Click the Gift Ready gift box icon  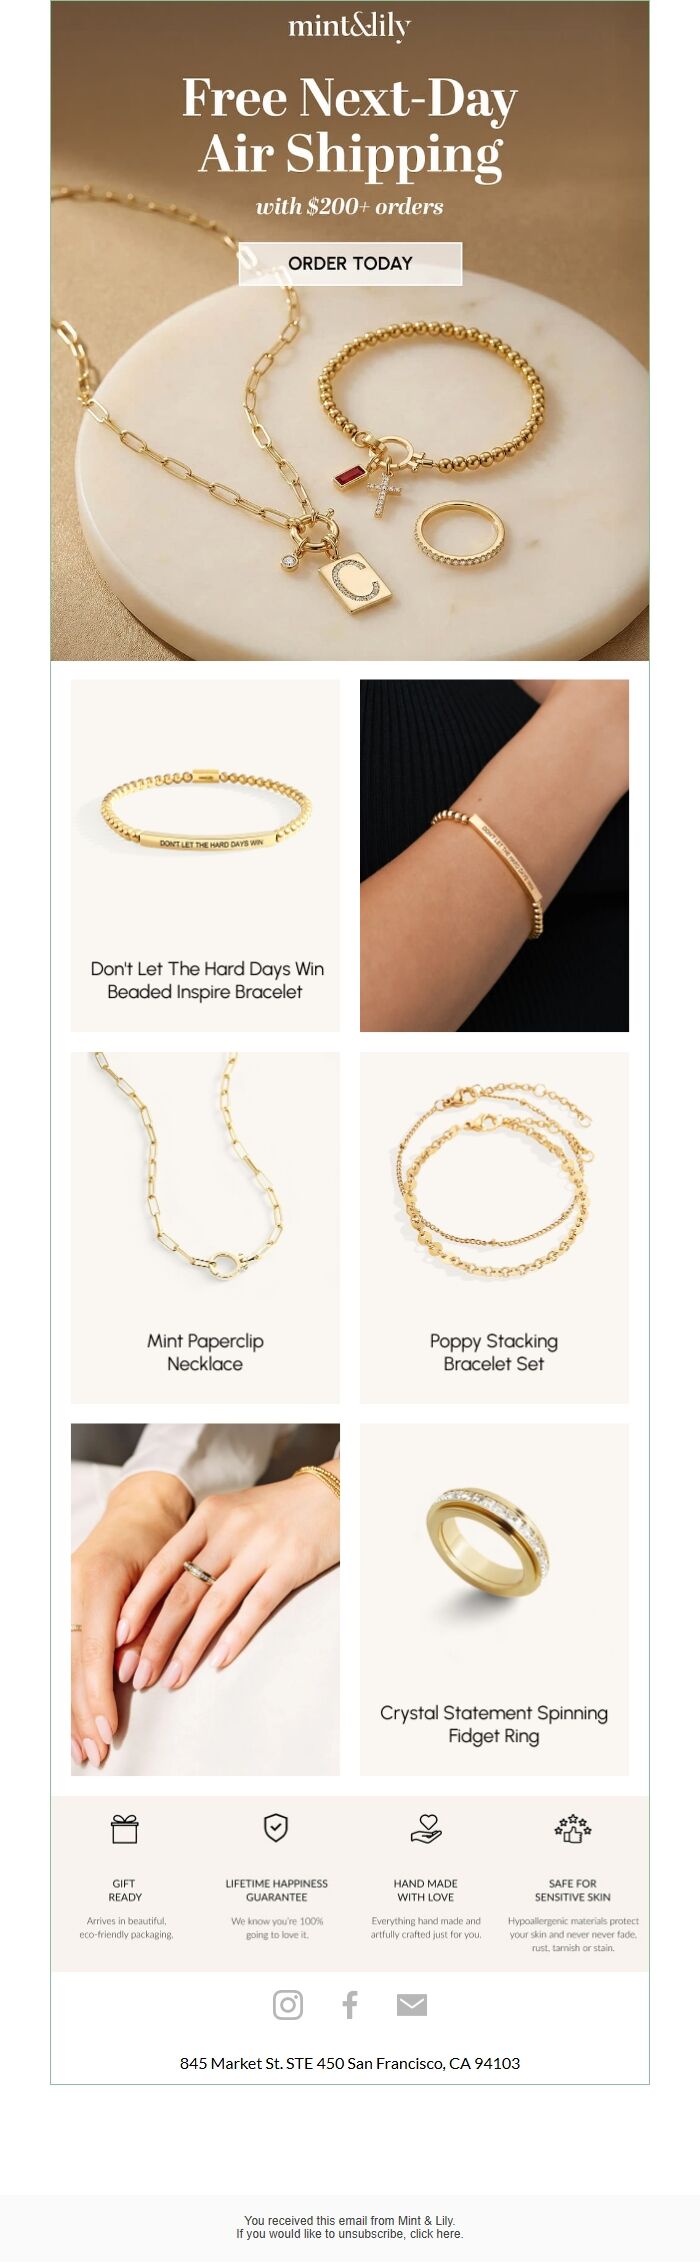click(x=125, y=1828)
